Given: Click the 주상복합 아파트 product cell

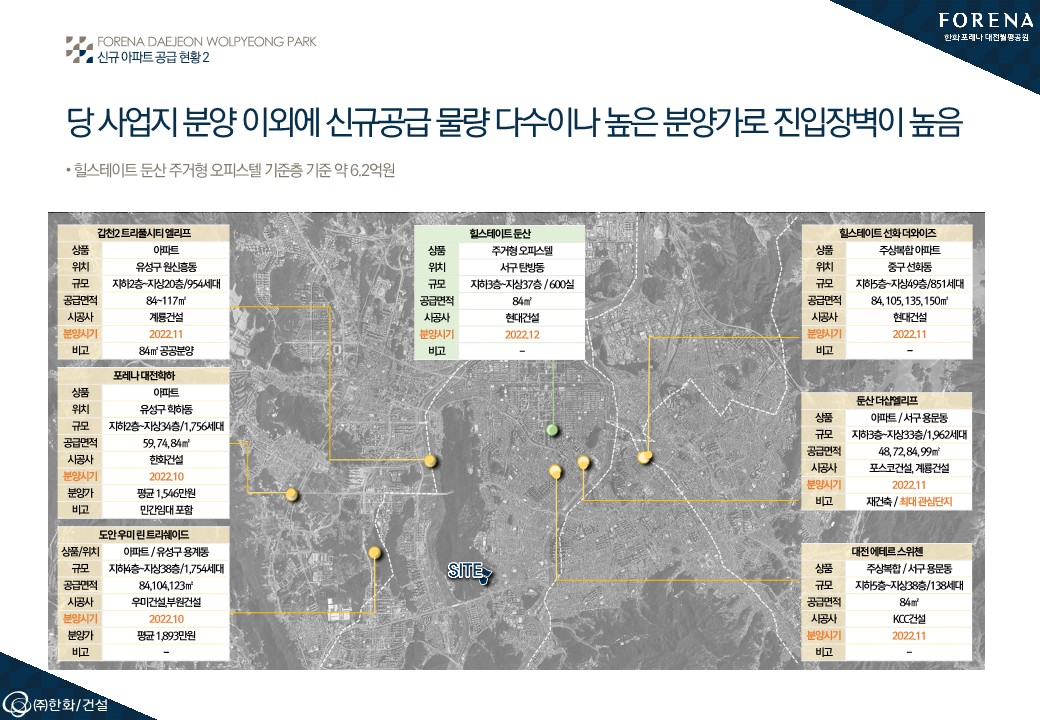Looking at the screenshot, I should tap(909, 250).
